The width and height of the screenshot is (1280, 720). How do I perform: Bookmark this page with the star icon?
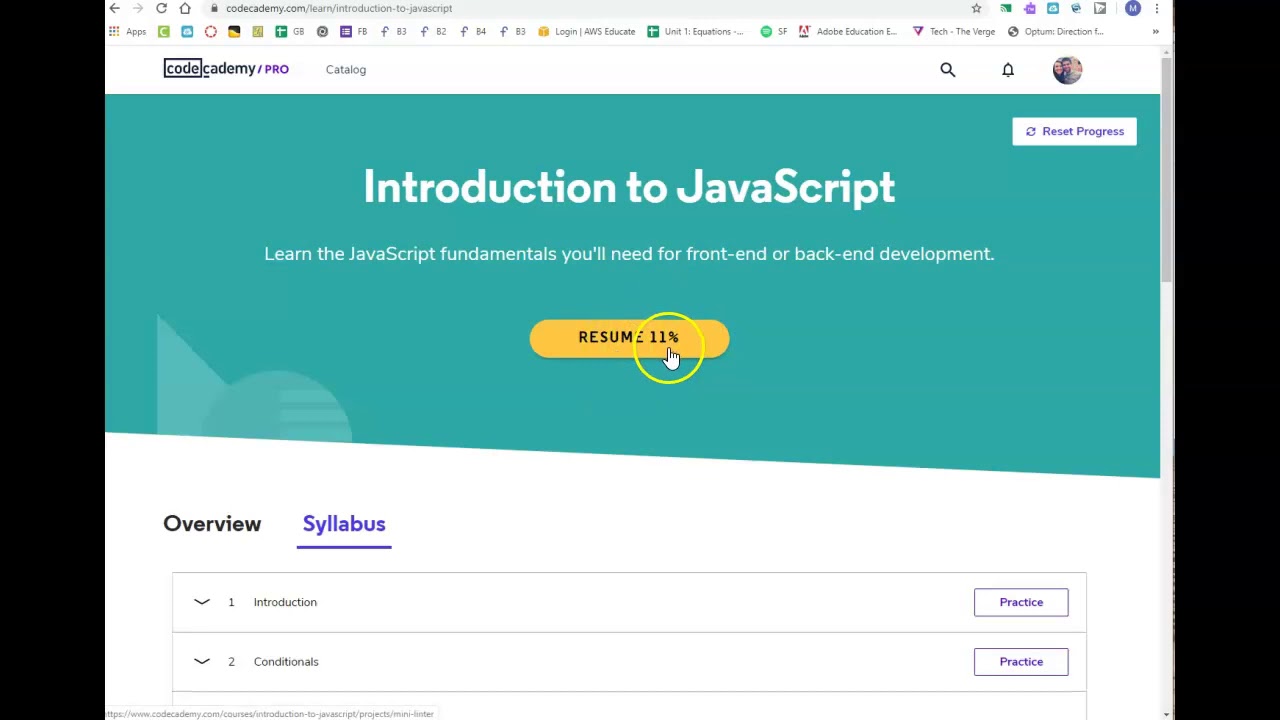[976, 8]
